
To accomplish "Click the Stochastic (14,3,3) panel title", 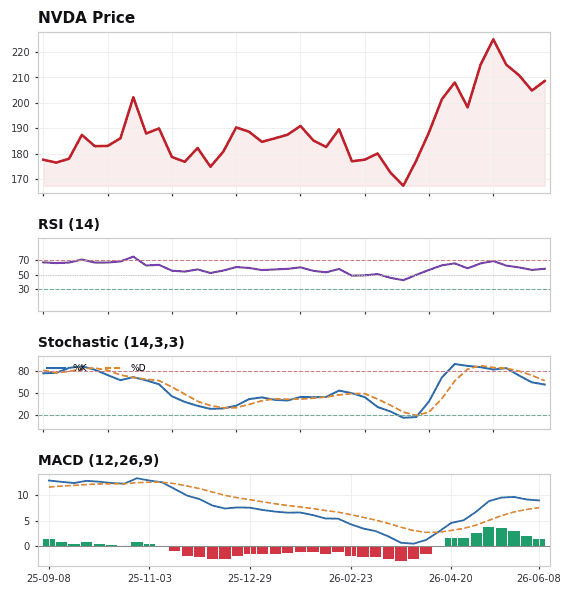I will click(111, 342).
